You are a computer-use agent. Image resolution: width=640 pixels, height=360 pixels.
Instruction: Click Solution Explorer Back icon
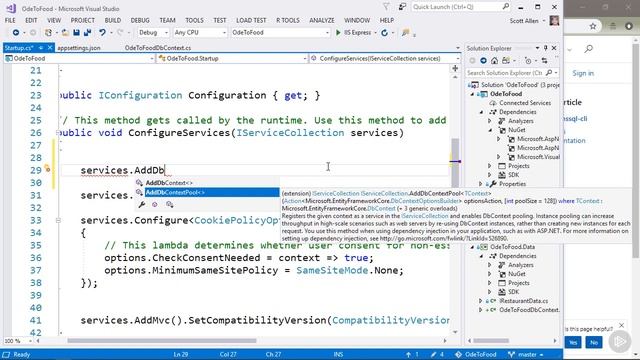472,61
